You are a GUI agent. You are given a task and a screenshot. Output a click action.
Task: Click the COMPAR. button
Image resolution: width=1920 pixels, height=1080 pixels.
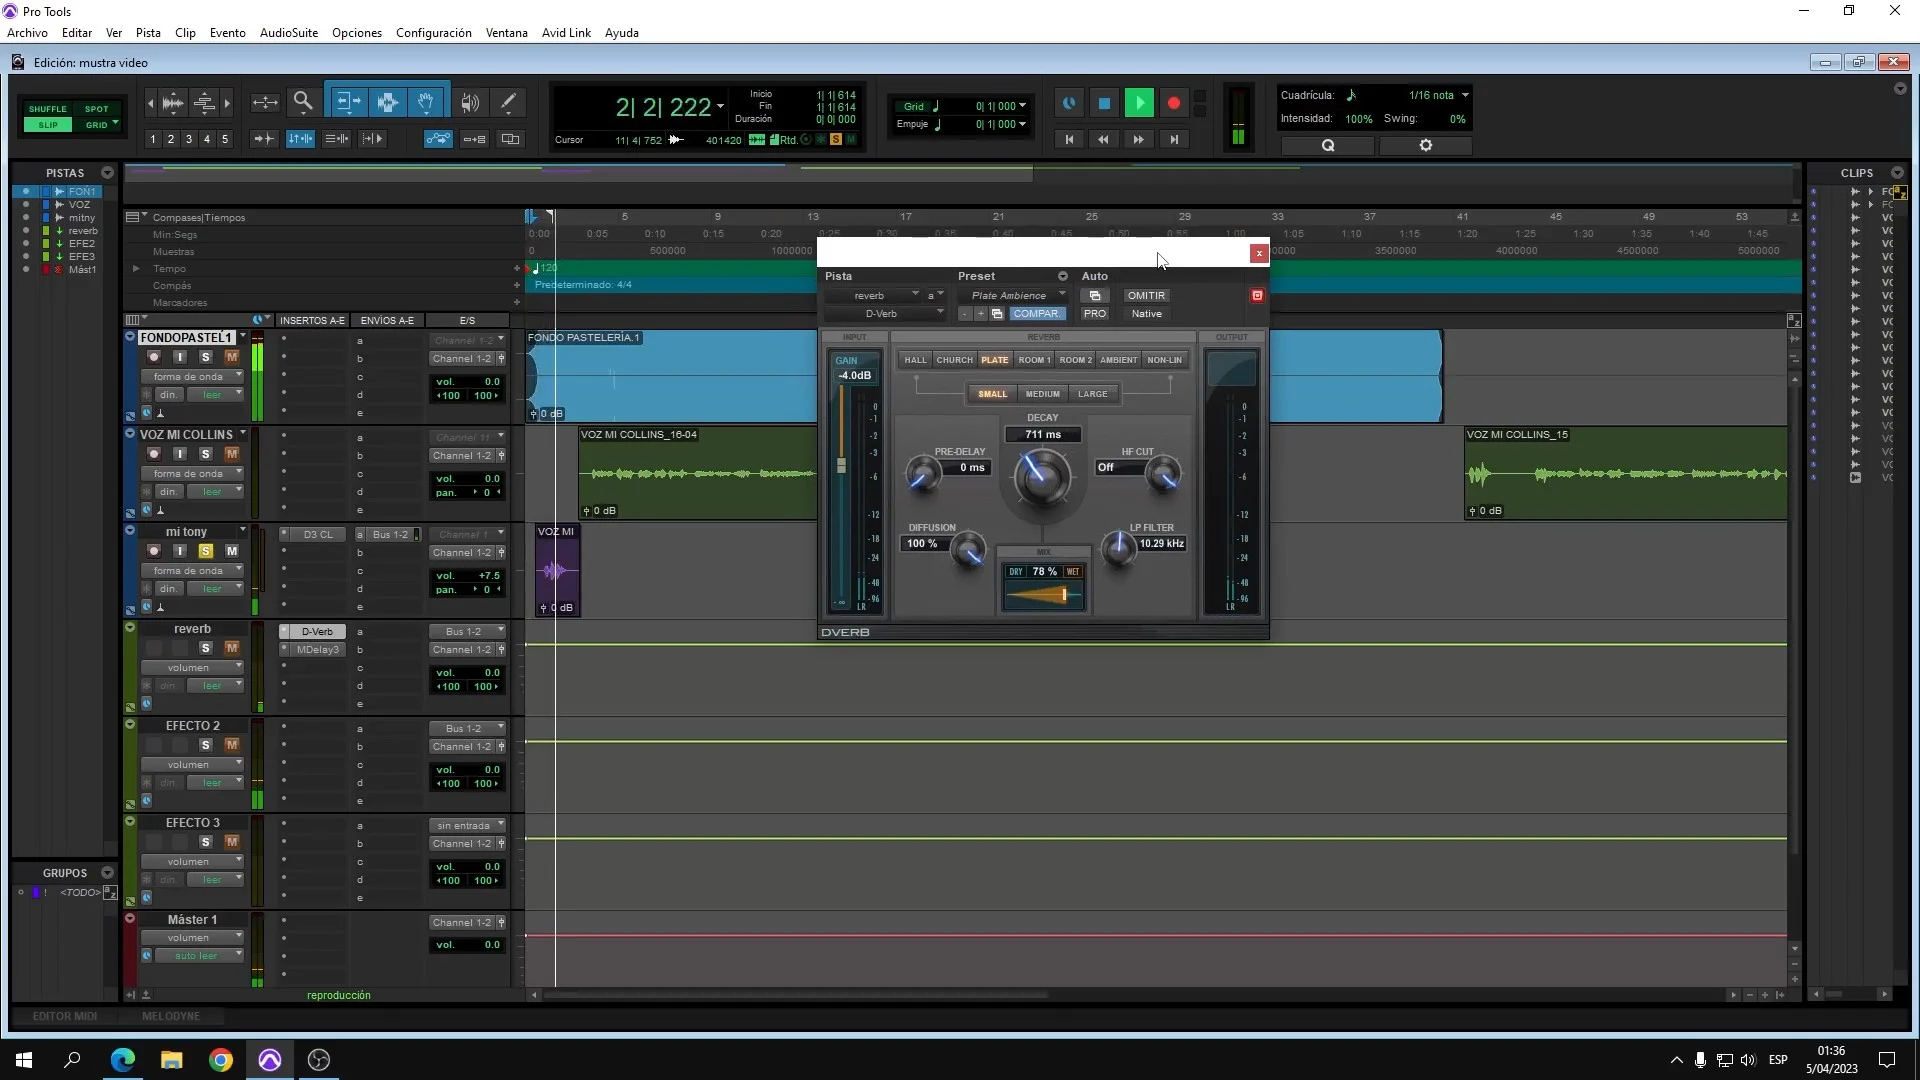pyautogui.click(x=1037, y=313)
